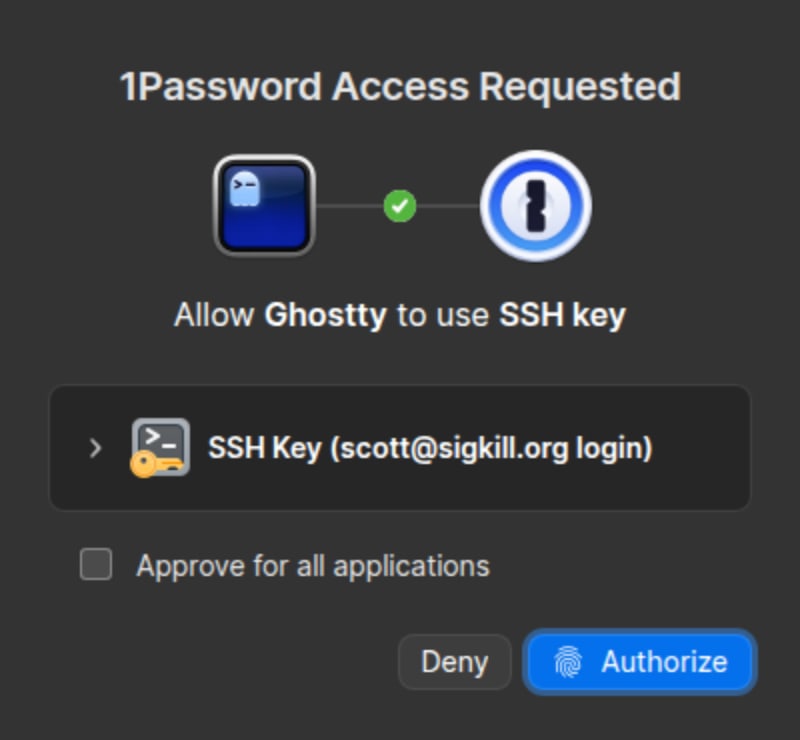Expand the SSH Key details chevron
The image size is (800, 740).
[95, 448]
